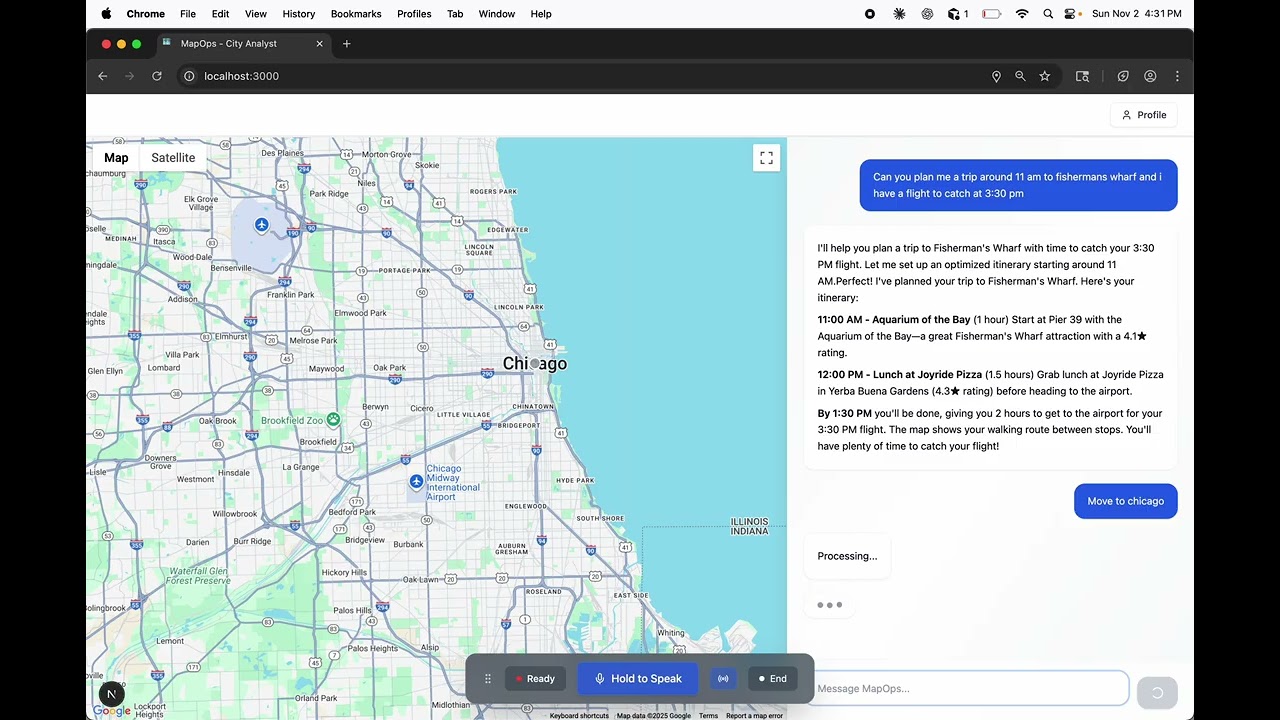Open the zoom indicator in address bar

pos(1020,76)
